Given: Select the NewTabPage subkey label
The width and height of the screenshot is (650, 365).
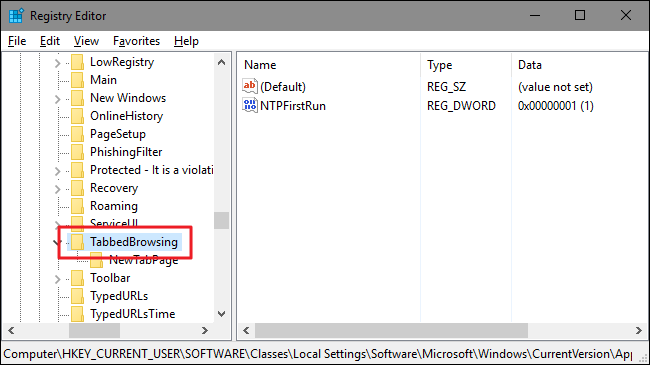Looking at the screenshot, I should click(x=143, y=260).
